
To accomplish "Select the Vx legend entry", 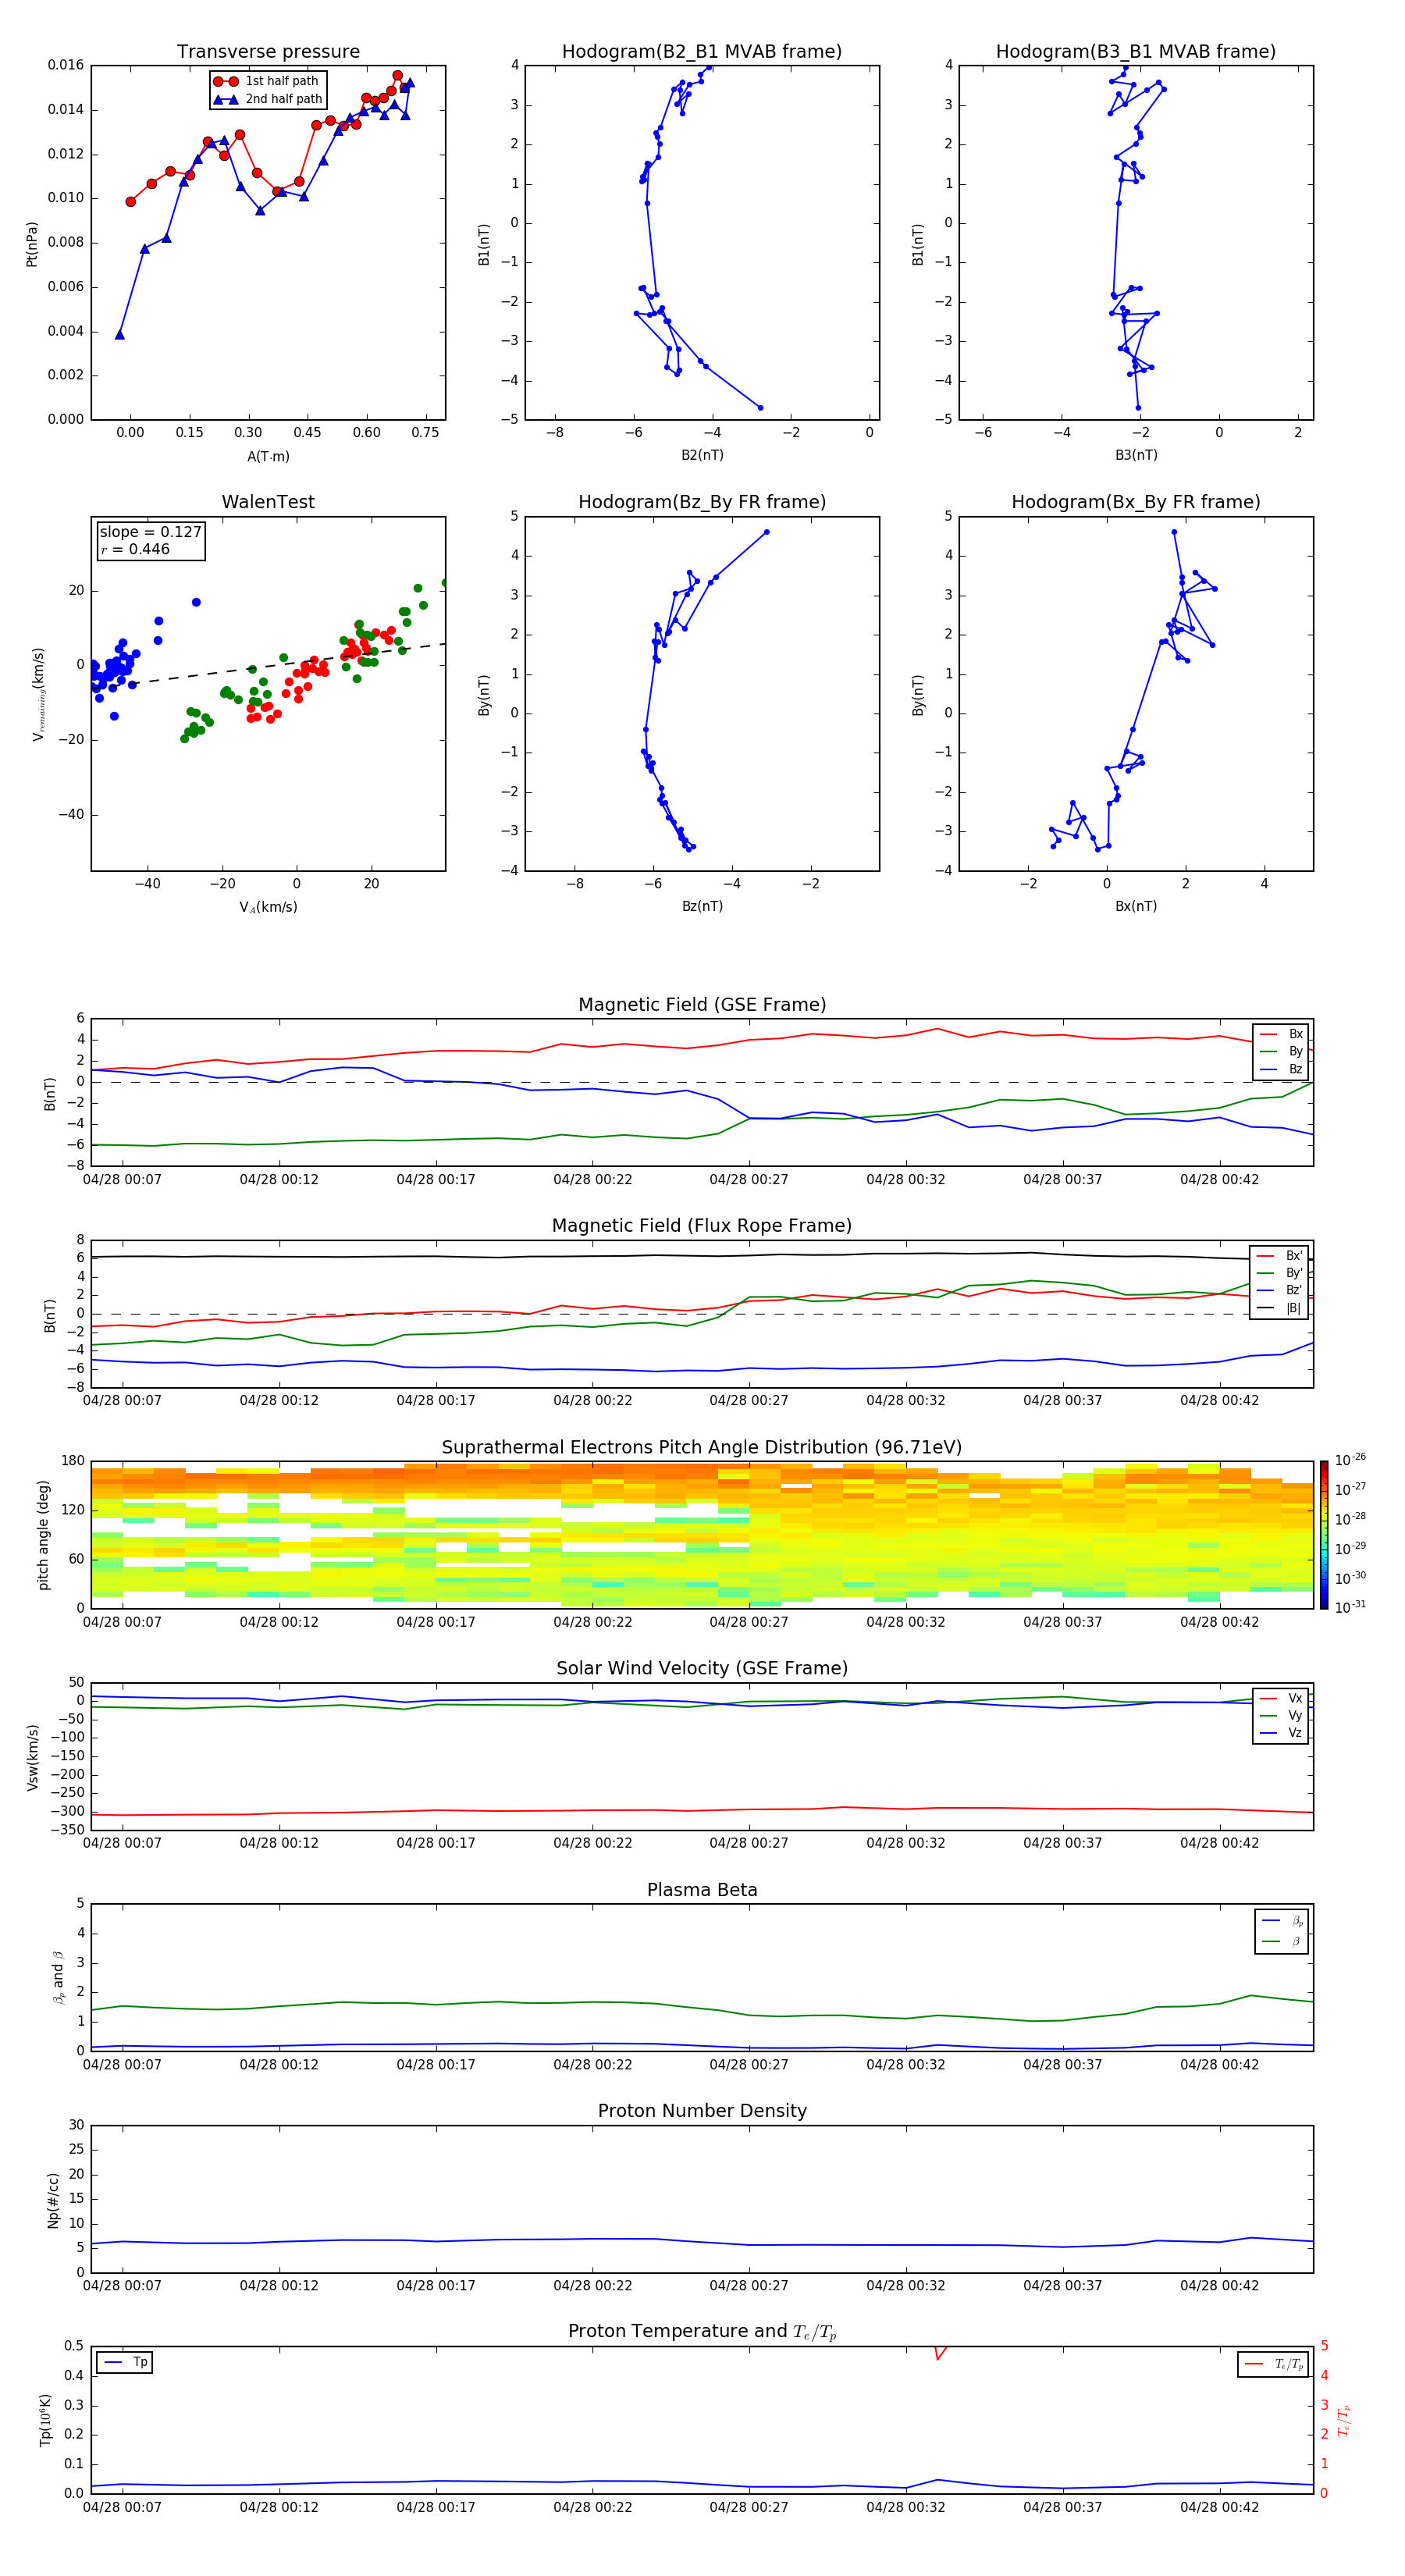I will coord(1281,1698).
